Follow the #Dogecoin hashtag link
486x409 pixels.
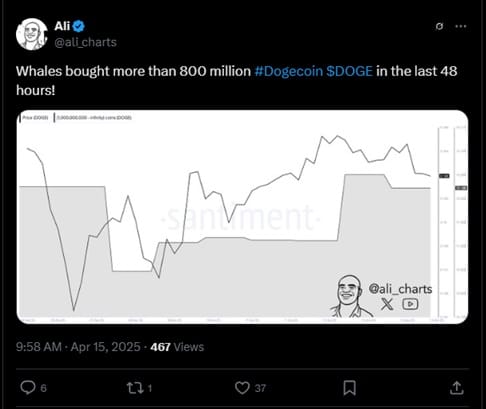[x=289, y=71]
